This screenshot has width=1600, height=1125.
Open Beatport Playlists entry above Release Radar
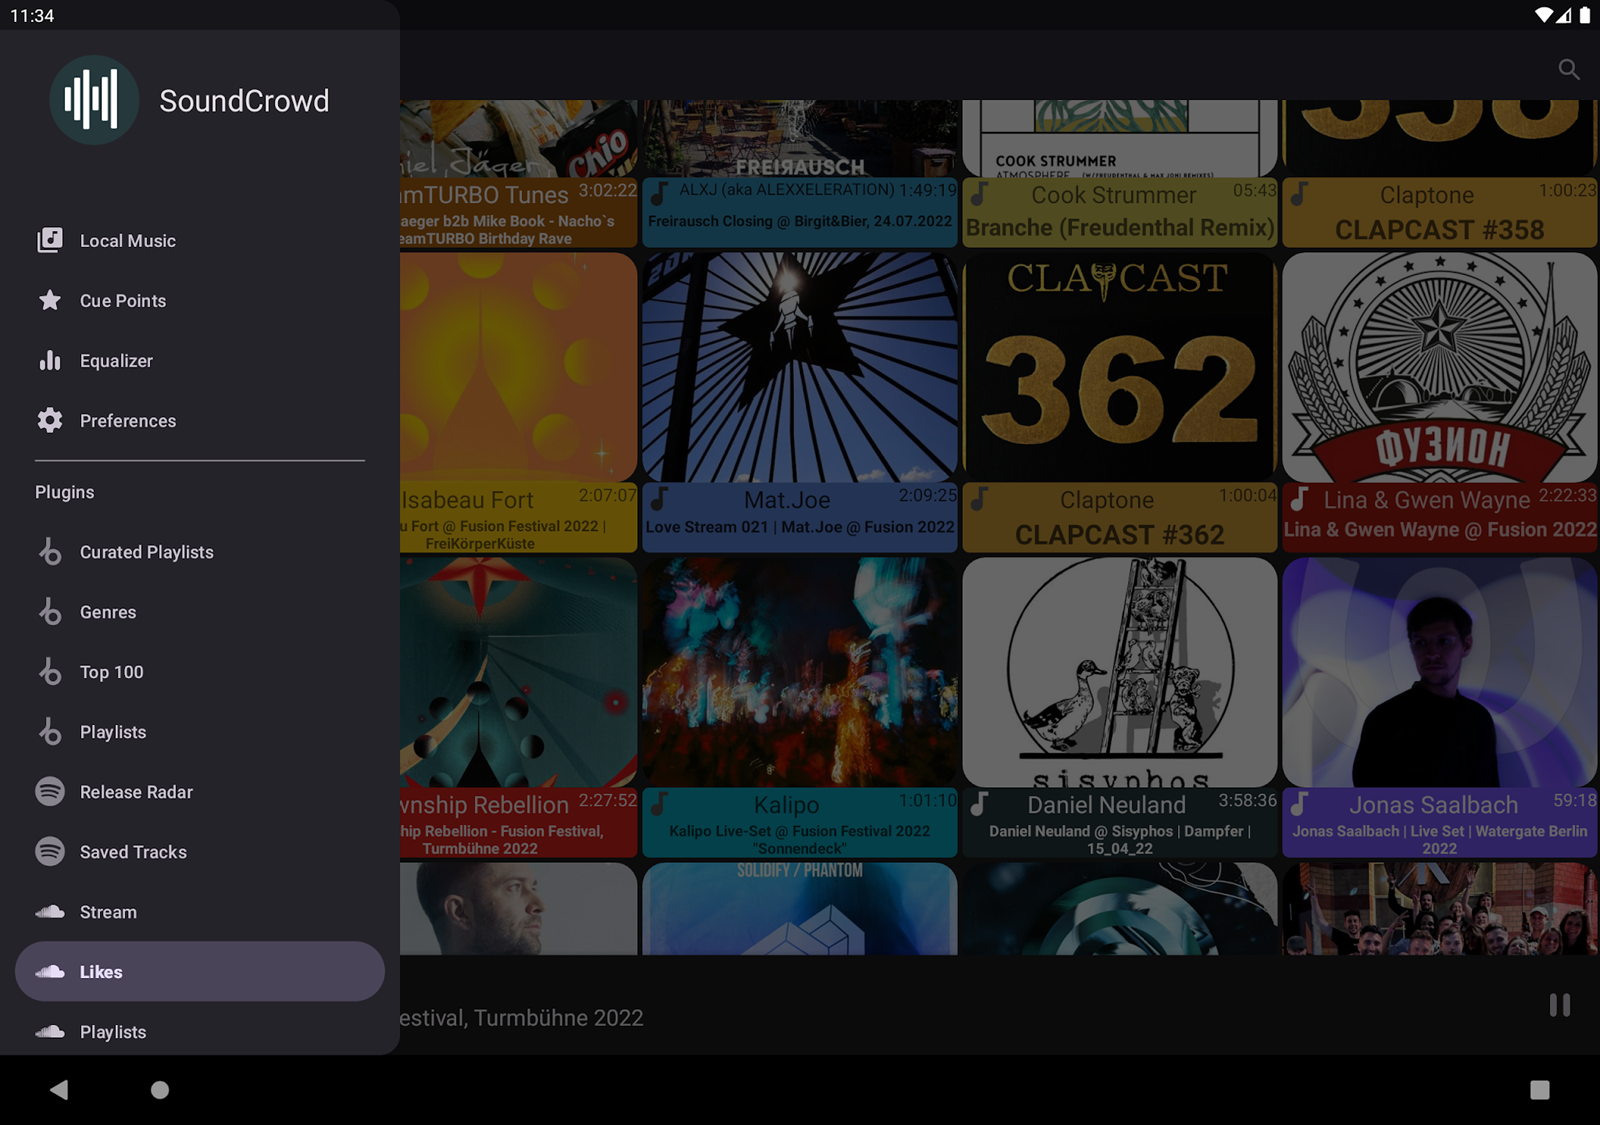200,732
